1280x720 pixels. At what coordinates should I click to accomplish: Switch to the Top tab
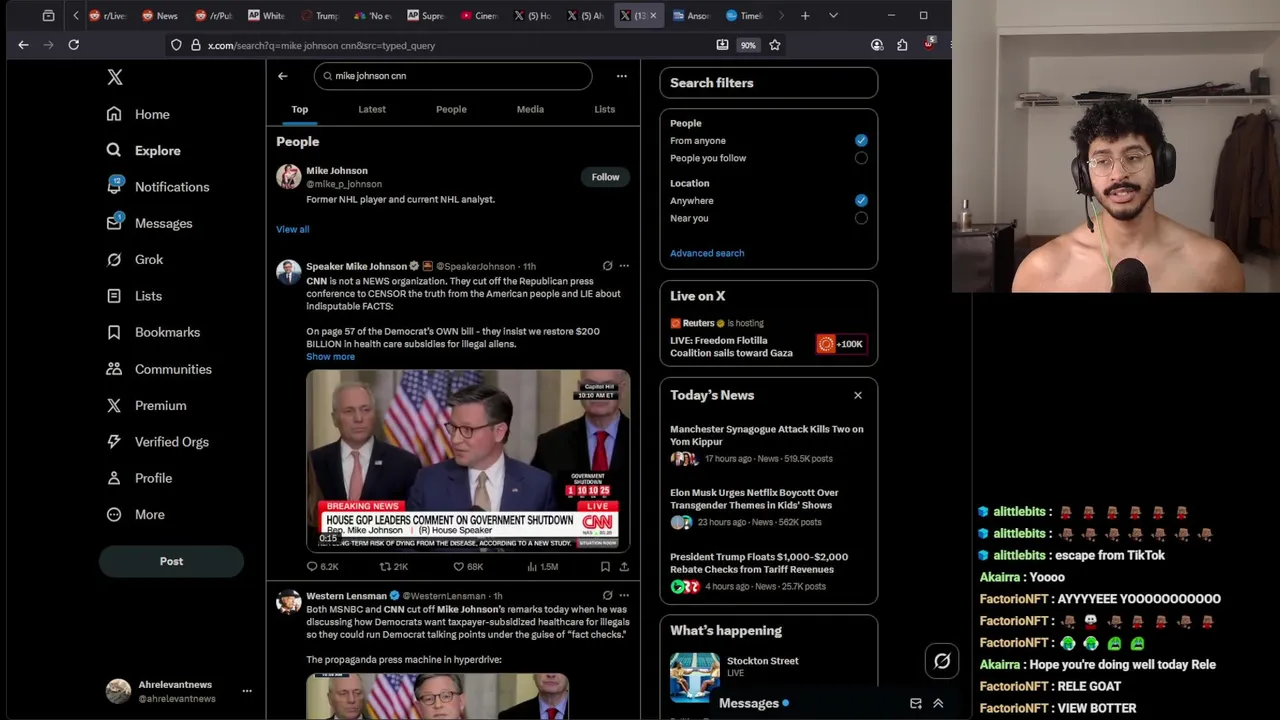point(300,109)
